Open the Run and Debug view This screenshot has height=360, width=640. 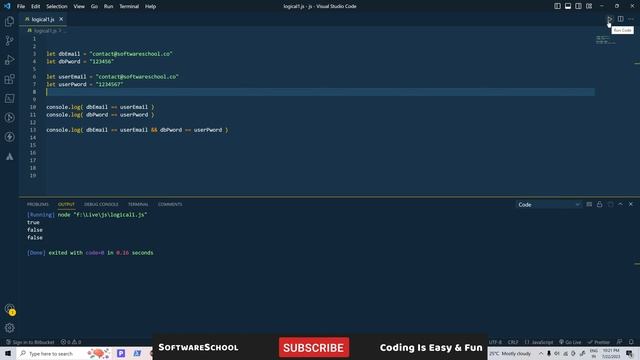[9, 60]
